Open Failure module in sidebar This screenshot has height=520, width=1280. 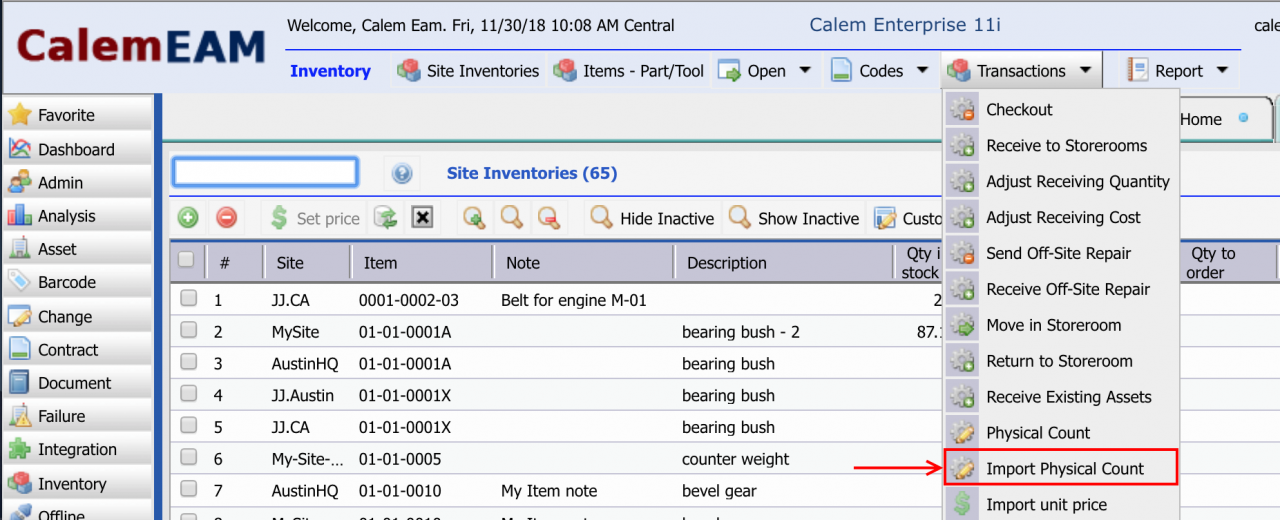pos(77,416)
